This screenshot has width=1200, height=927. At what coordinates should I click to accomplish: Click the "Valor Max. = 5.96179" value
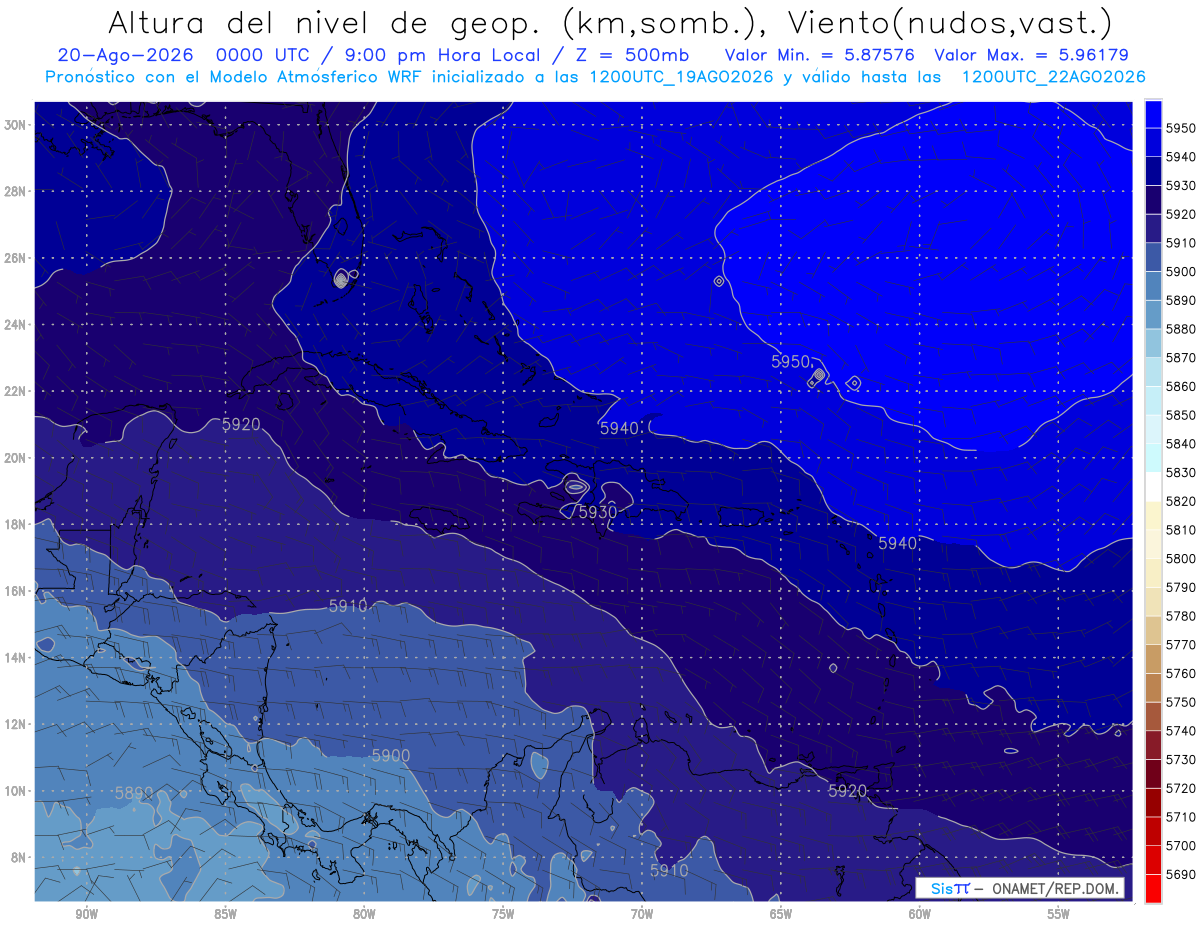pos(1029,56)
